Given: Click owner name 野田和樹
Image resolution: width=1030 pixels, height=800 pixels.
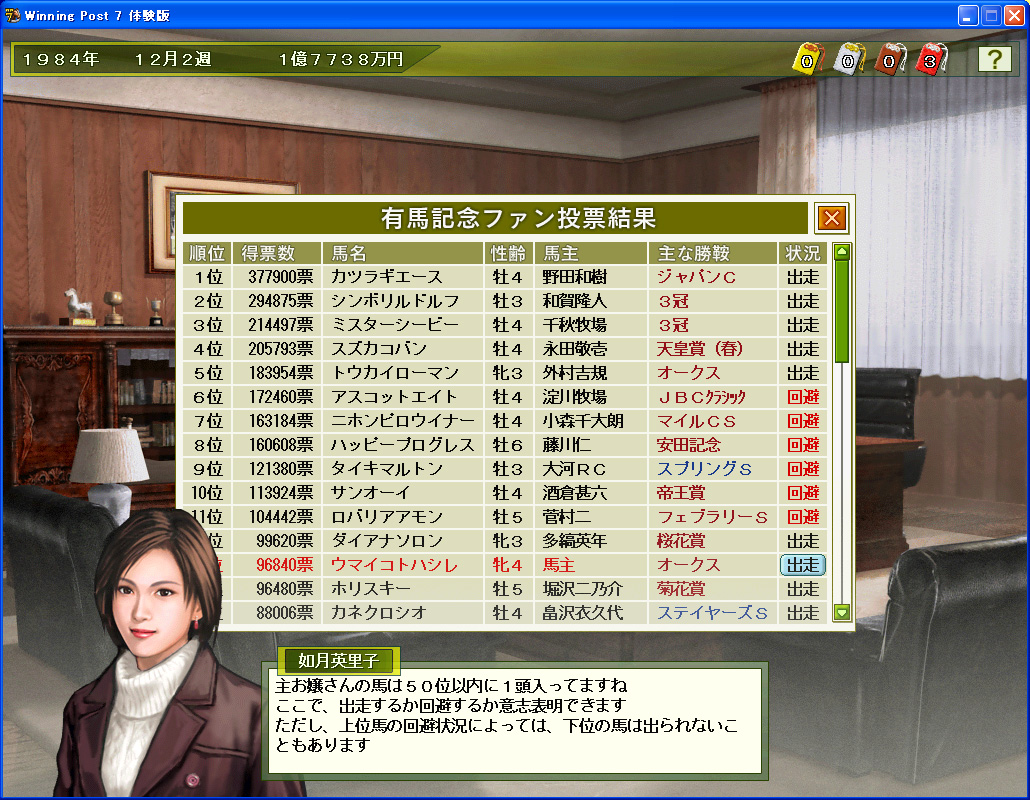Looking at the screenshot, I should [x=574, y=277].
